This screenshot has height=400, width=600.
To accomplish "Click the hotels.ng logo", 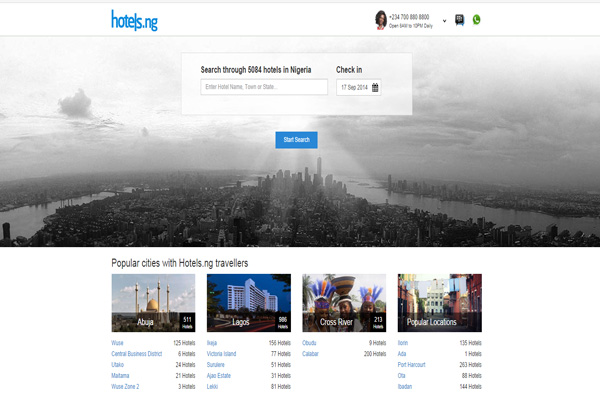I will [x=134, y=20].
